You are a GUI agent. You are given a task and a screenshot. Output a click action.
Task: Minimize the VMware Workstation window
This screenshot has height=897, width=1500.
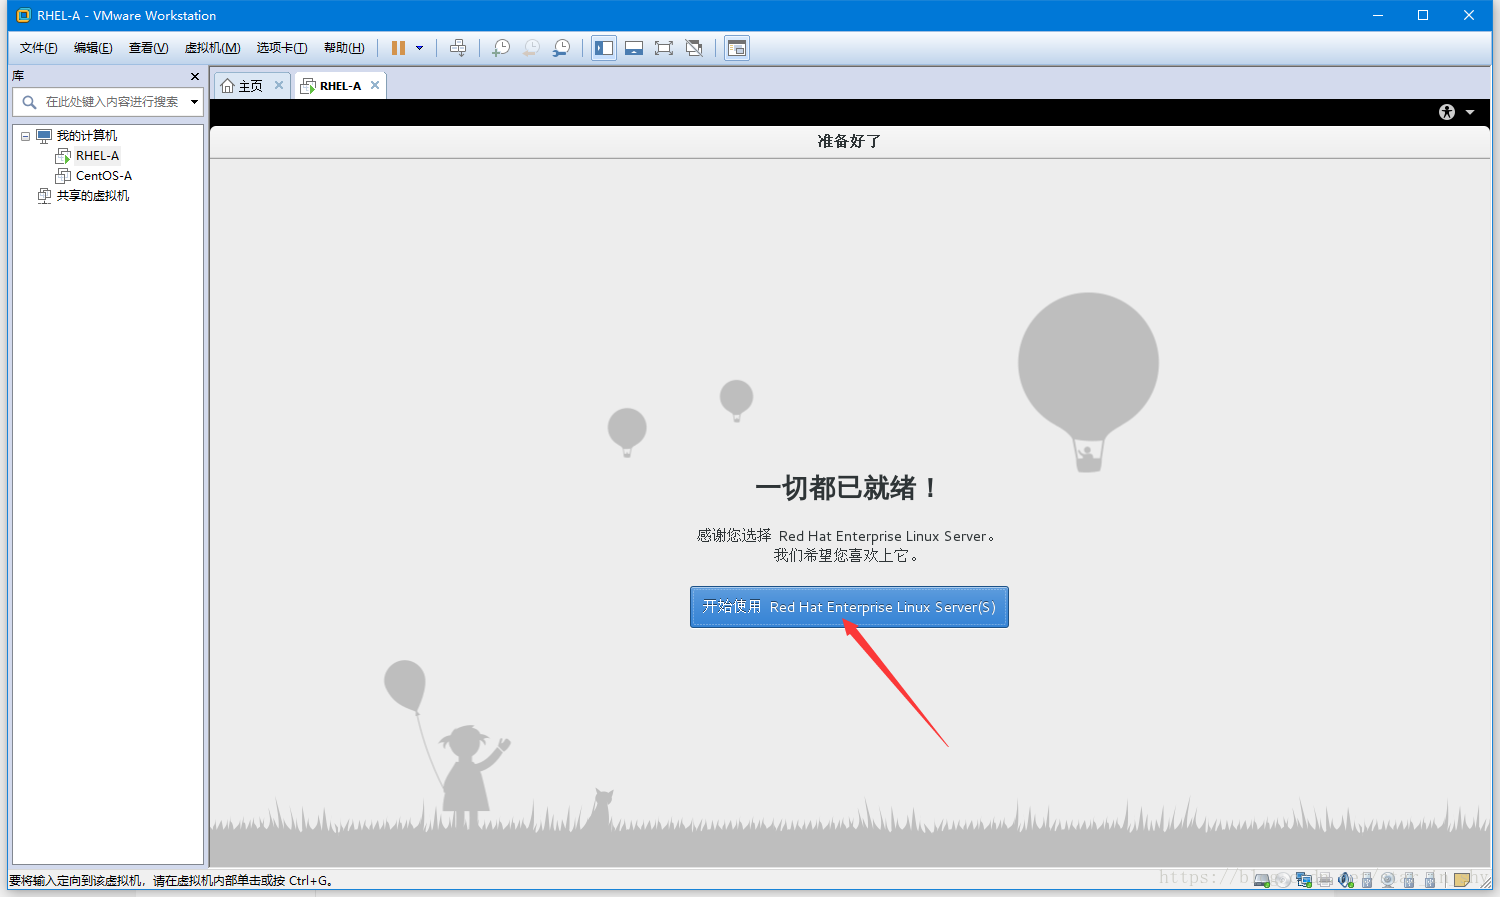(x=1378, y=15)
